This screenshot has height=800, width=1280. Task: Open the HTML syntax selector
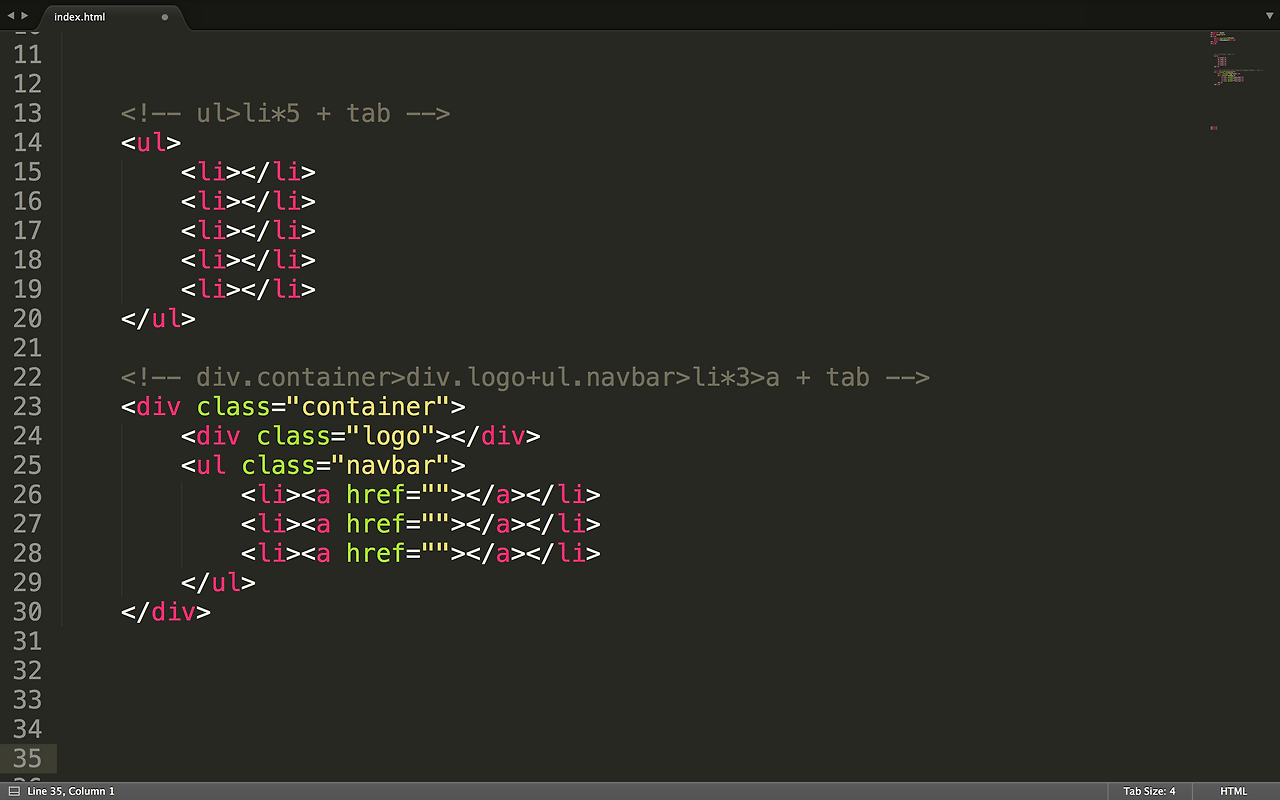point(1233,791)
